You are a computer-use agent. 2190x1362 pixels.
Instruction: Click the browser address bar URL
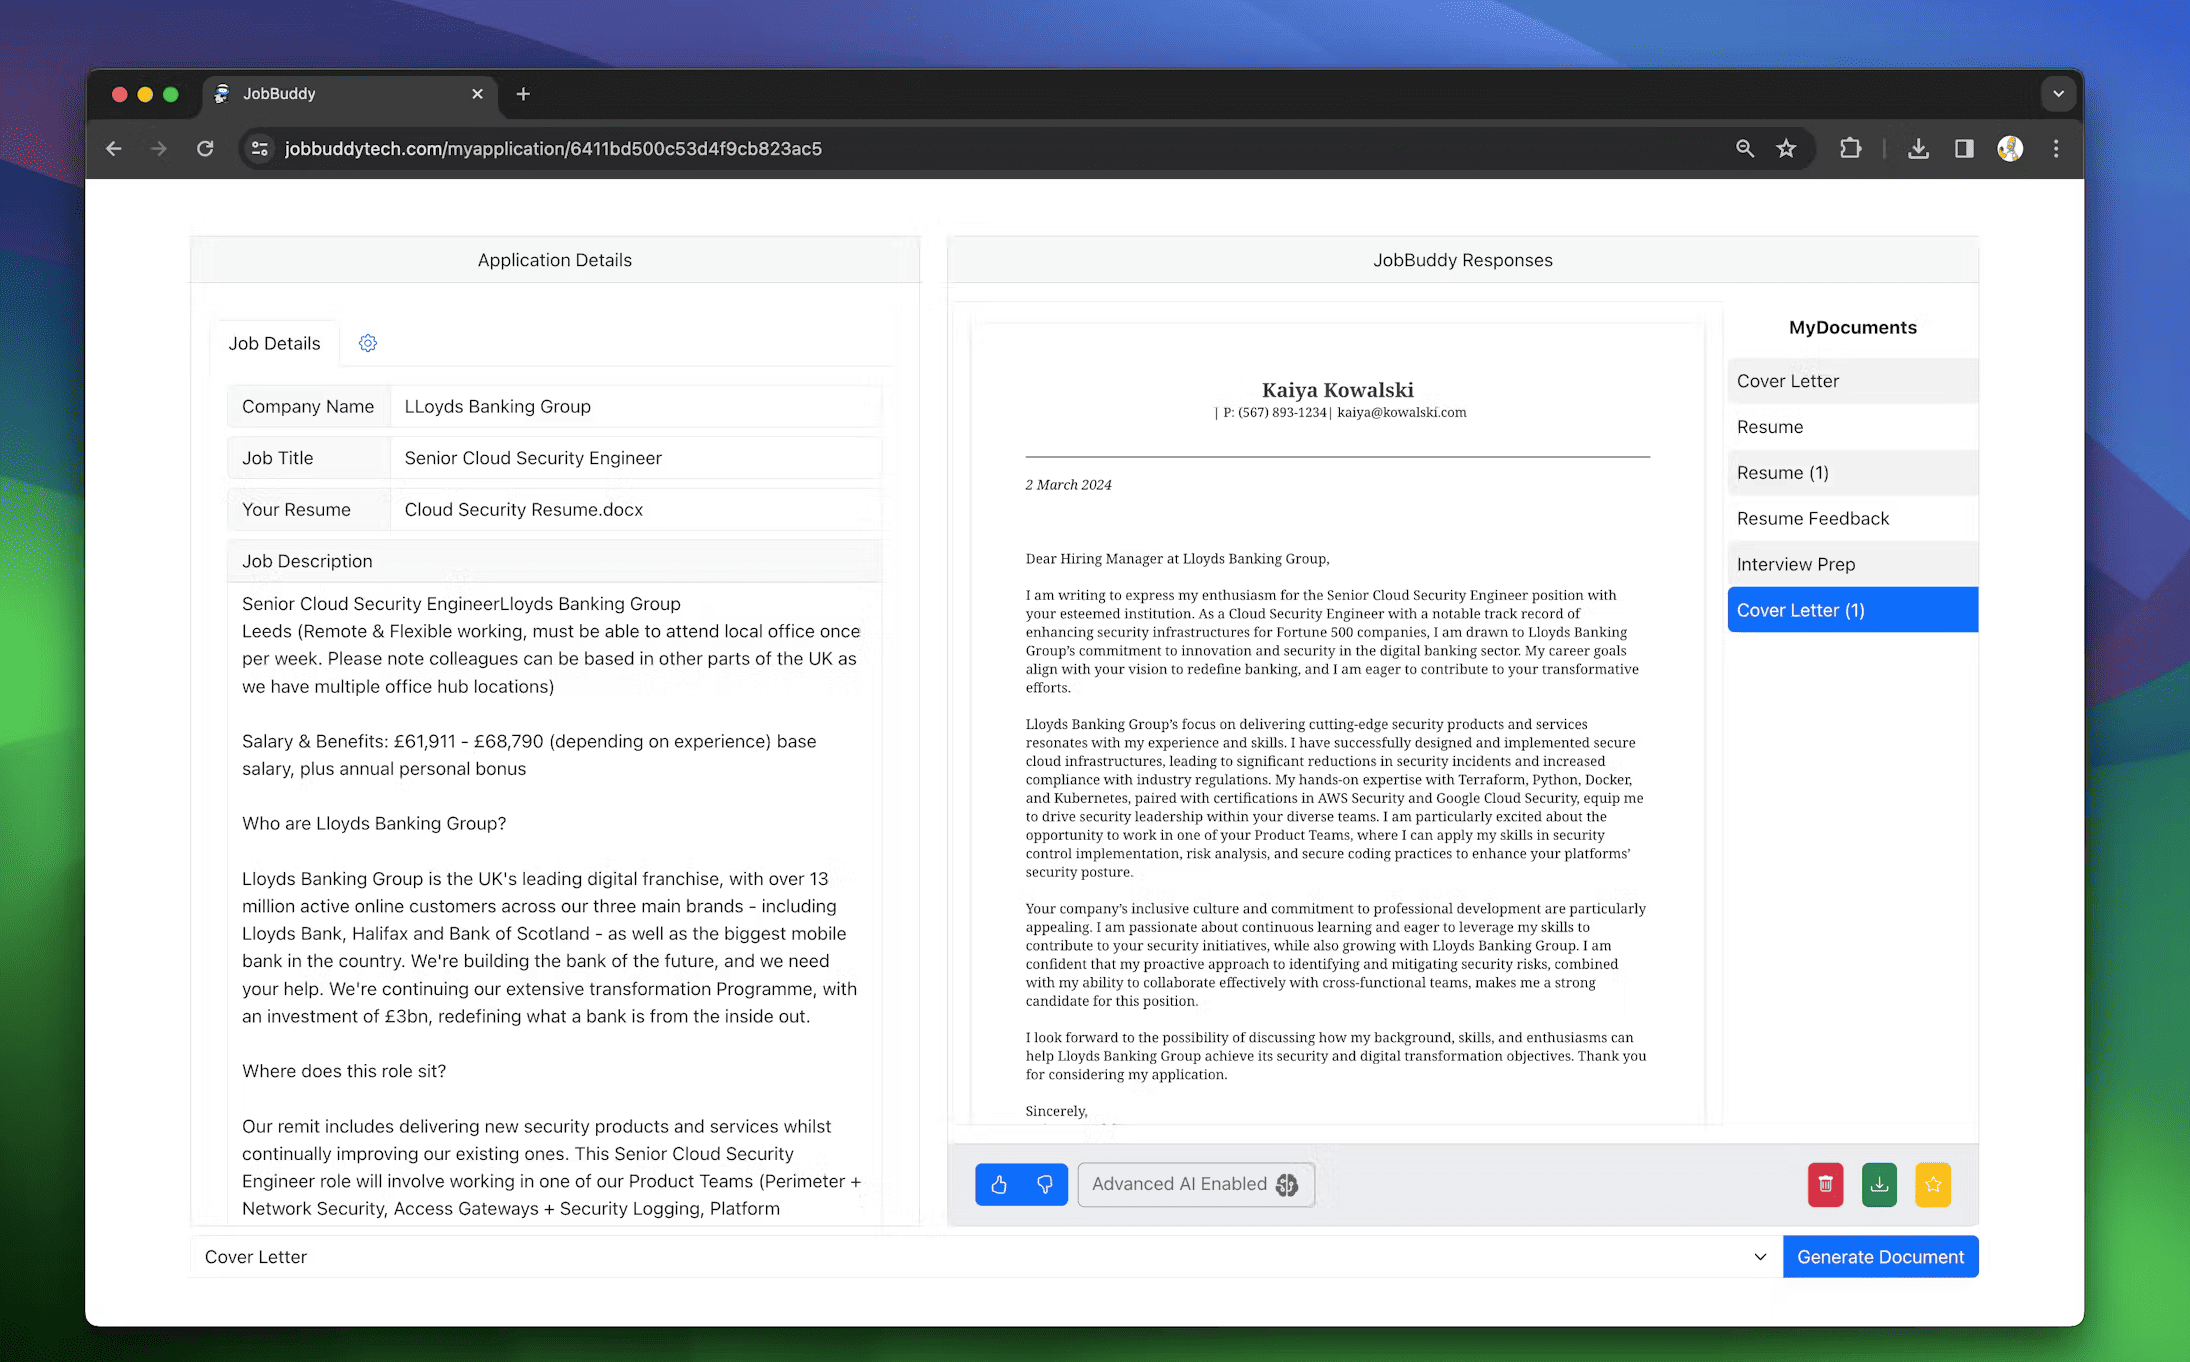(553, 149)
